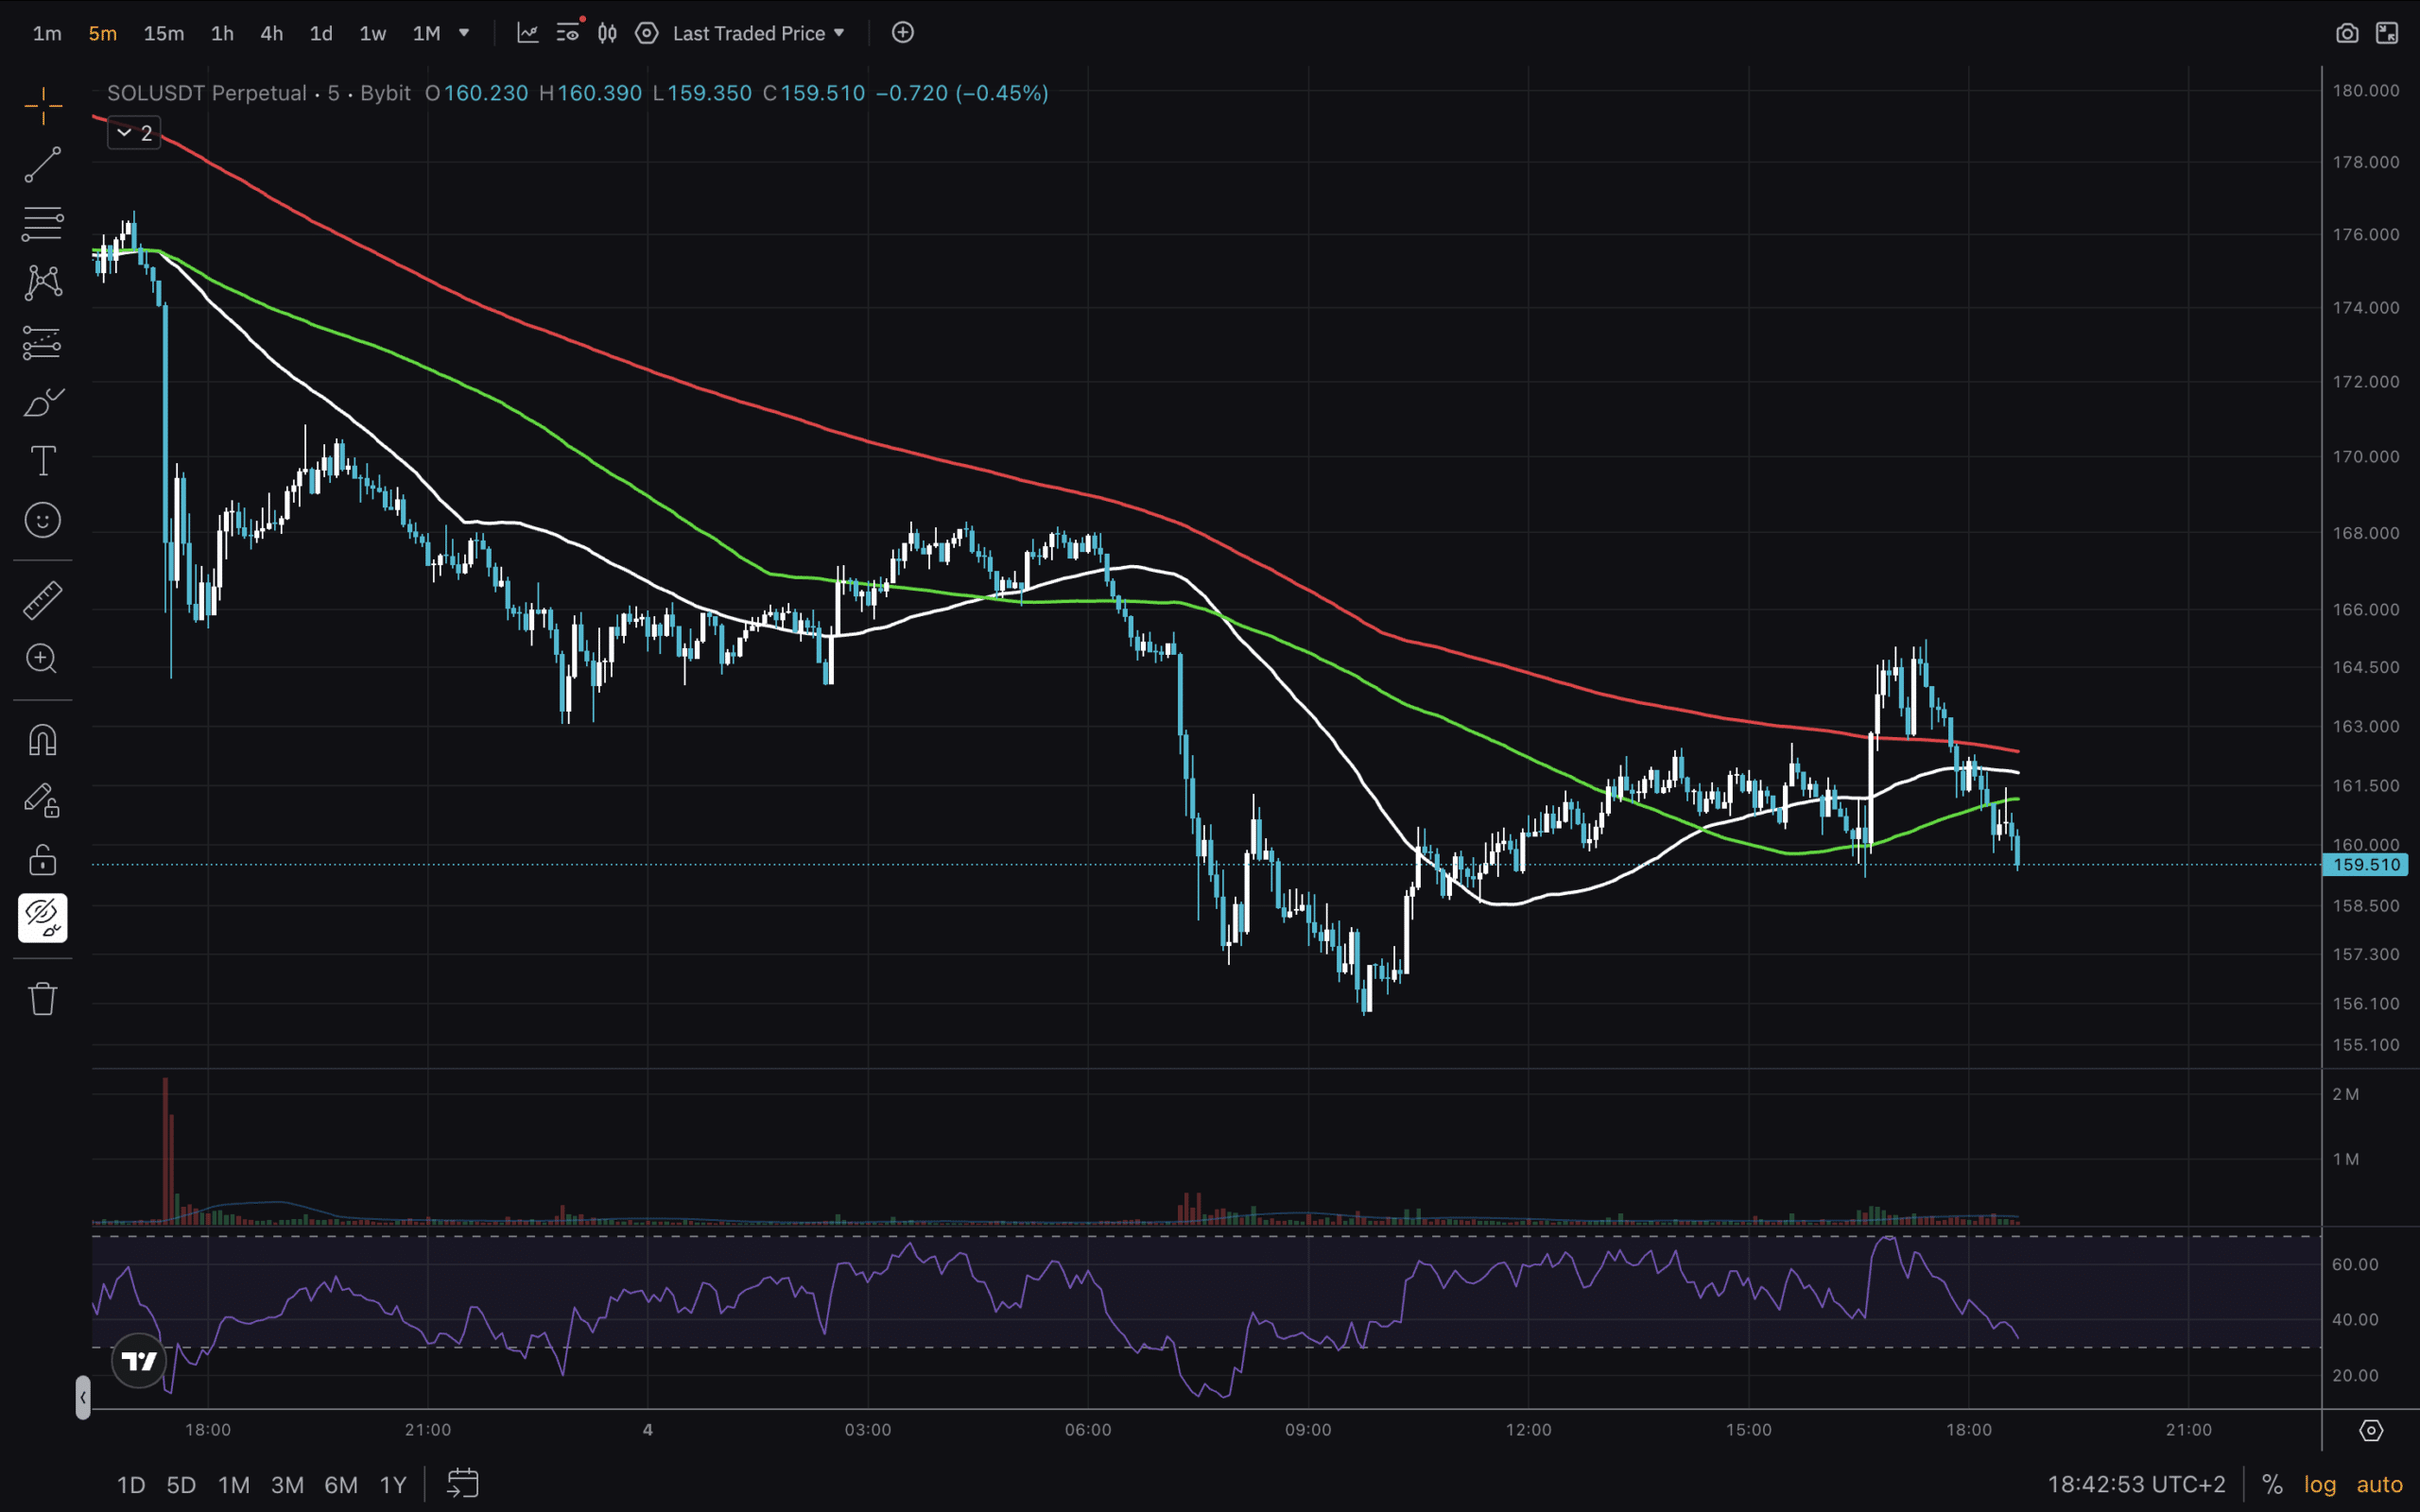This screenshot has width=2420, height=1512.
Task: Take a chart snapshot with camera icon
Action: pyautogui.click(x=2347, y=33)
